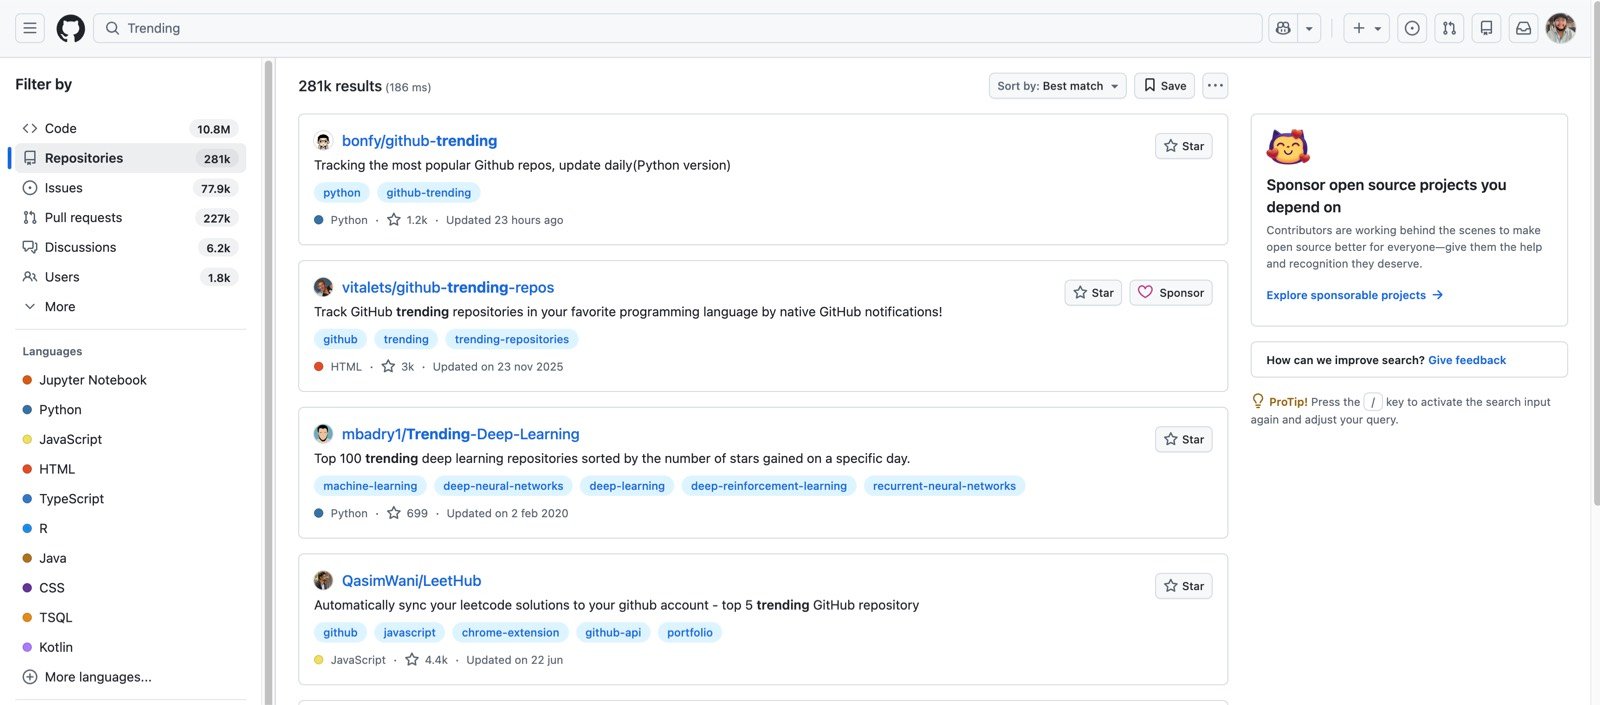Image resolution: width=1600 pixels, height=705 pixels.
Task: Click the QasimWani owner avatar
Action: pyautogui.click(x=323, y=581)
